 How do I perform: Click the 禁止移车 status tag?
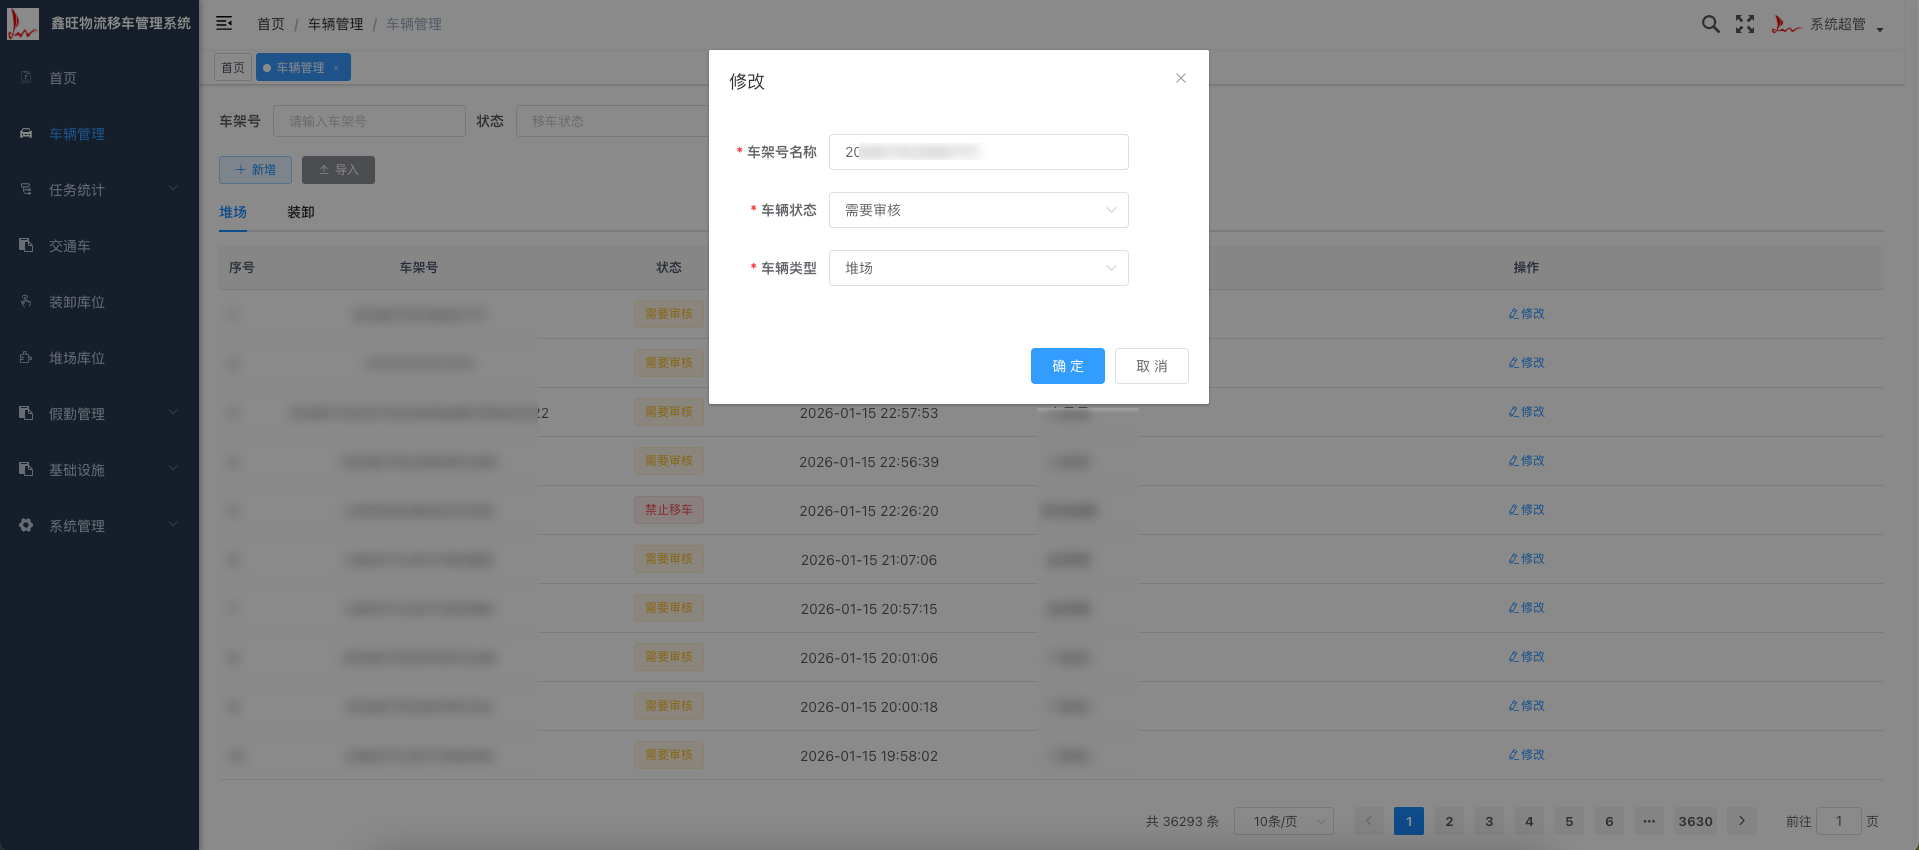pos(669,510)
